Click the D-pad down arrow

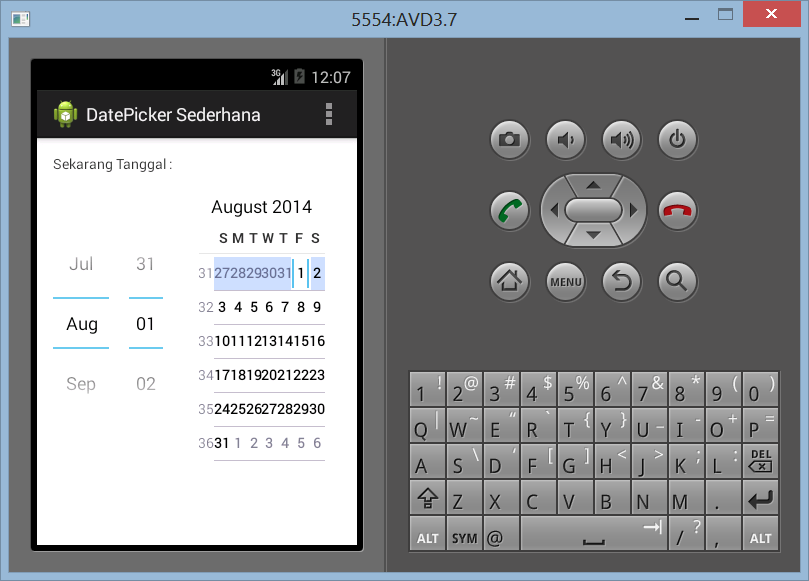point(593,235)
